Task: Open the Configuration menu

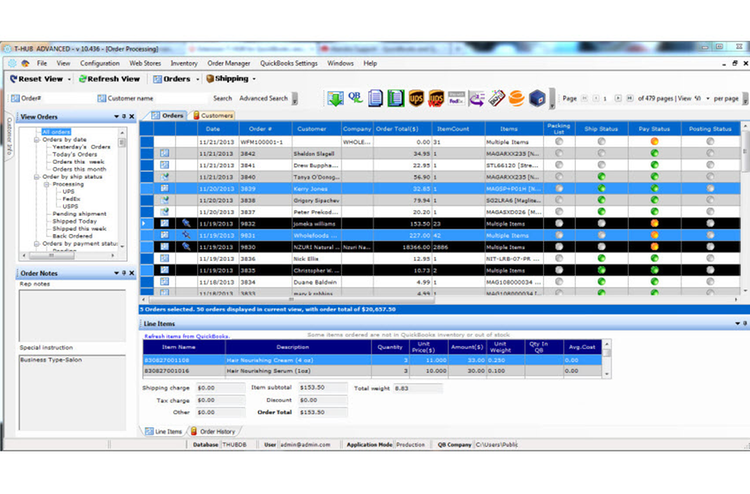Action: 99,63
